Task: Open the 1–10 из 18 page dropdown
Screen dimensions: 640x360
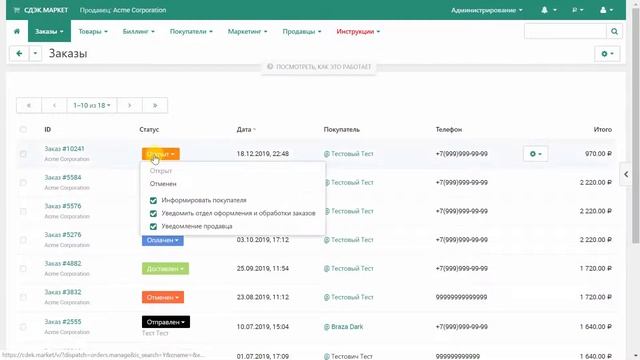Action: pos(92,105)
